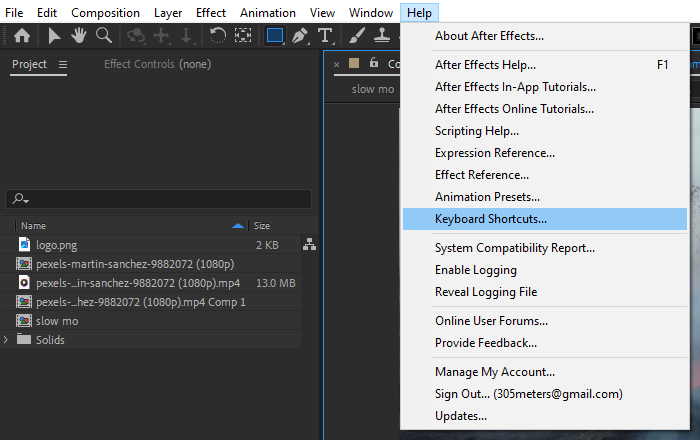Select the Zoom magnifier tool
This screenshot has width=700, height=440.
click(104, 36)
